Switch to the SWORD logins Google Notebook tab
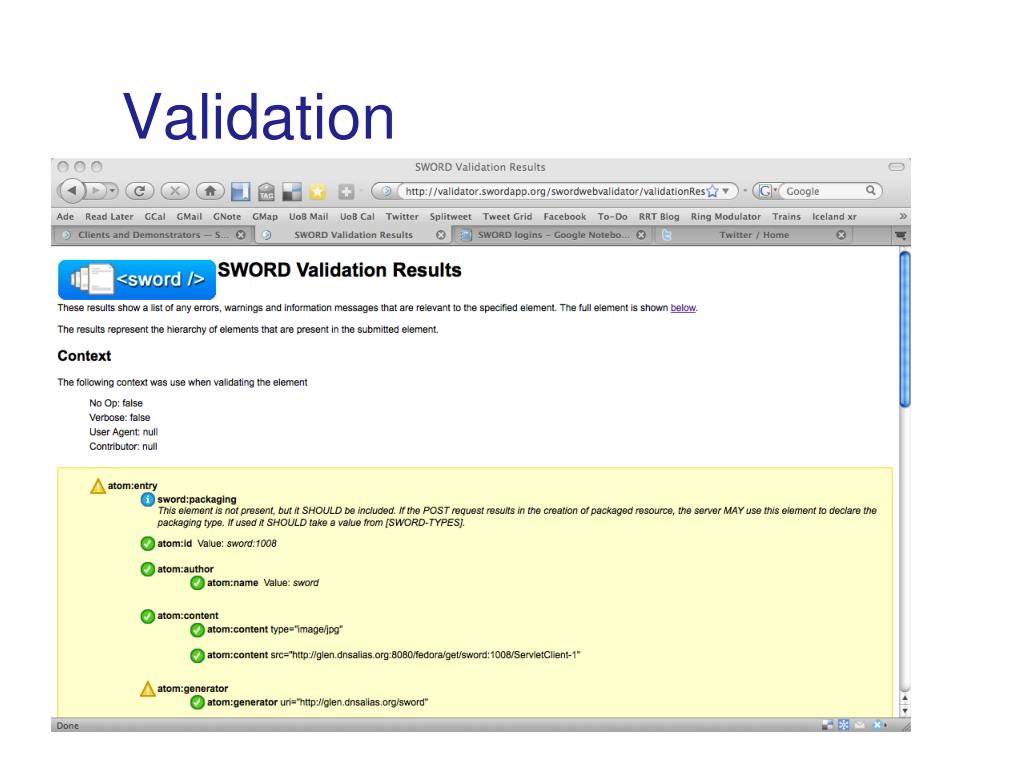The image size is (1024, 768). (x=552, y=234)
